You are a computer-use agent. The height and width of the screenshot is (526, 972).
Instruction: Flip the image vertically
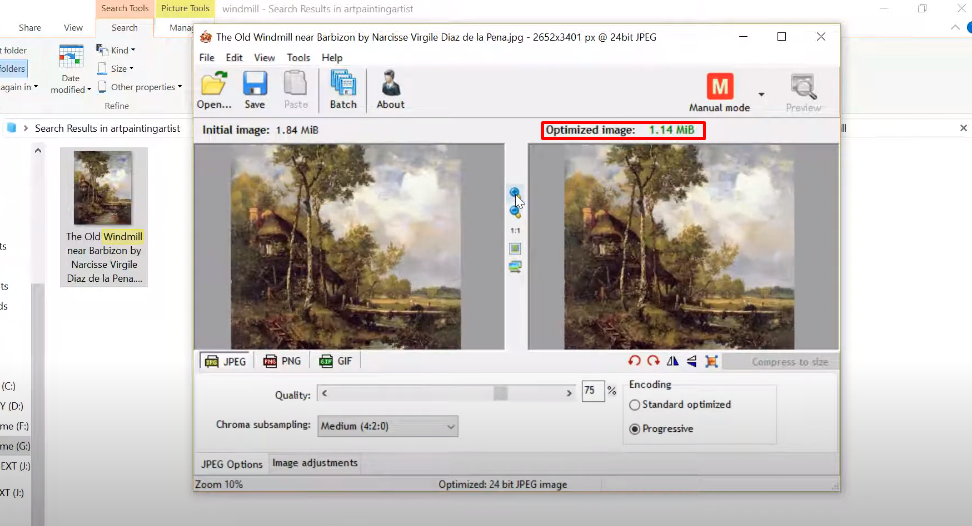[x=692, y=361]
